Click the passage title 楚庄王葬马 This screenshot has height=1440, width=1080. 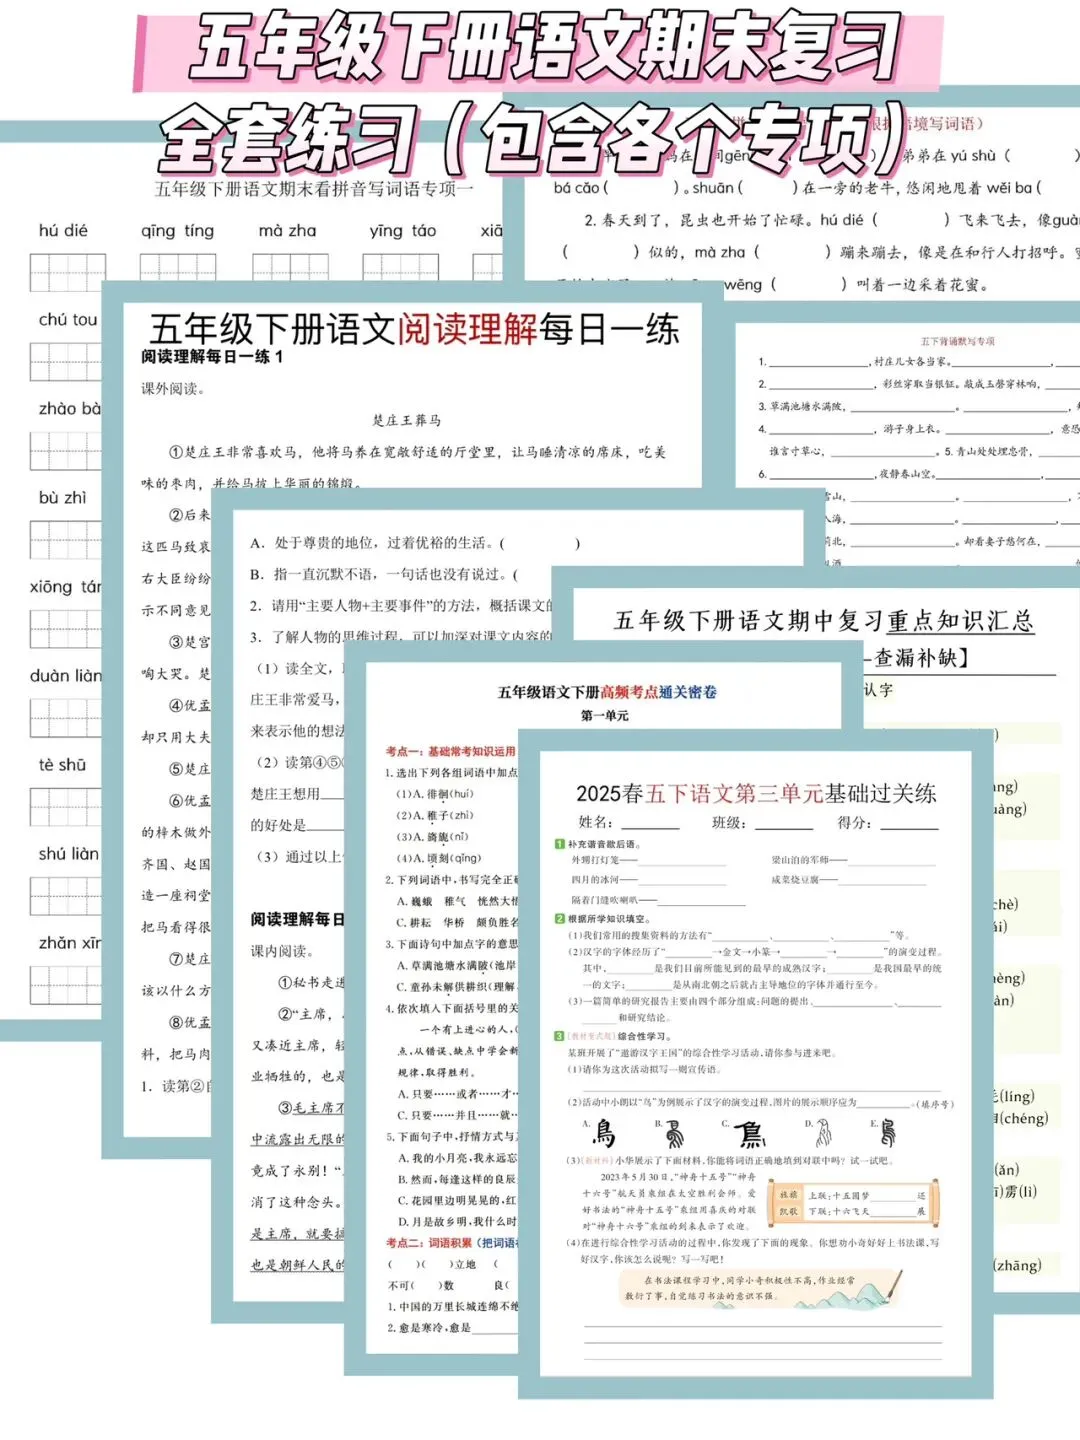pos(406,420)
